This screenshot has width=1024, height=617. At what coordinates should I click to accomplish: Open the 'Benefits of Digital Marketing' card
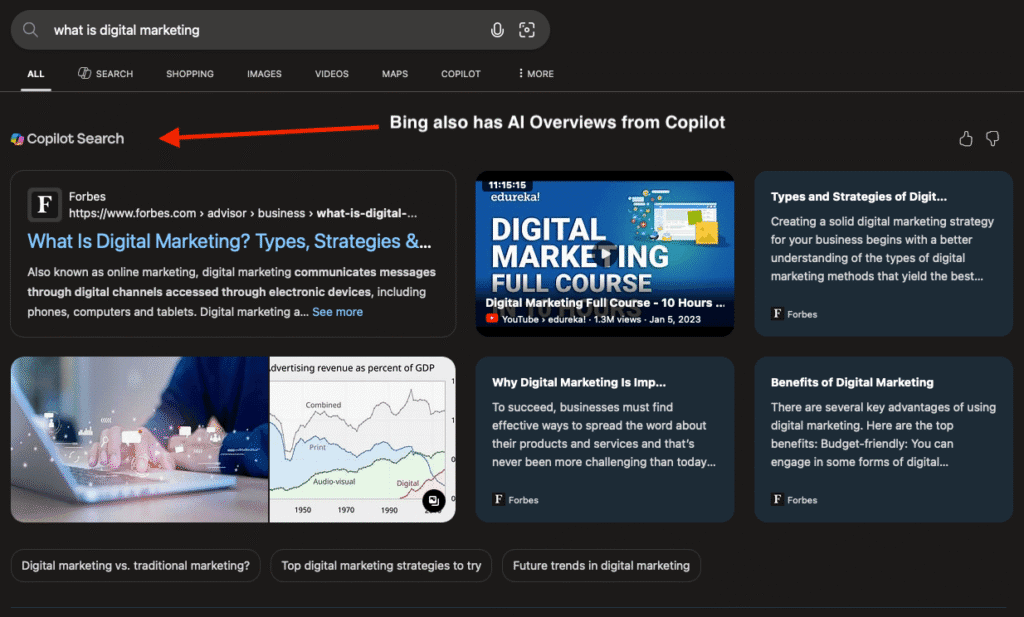click(x=883, y=438)
